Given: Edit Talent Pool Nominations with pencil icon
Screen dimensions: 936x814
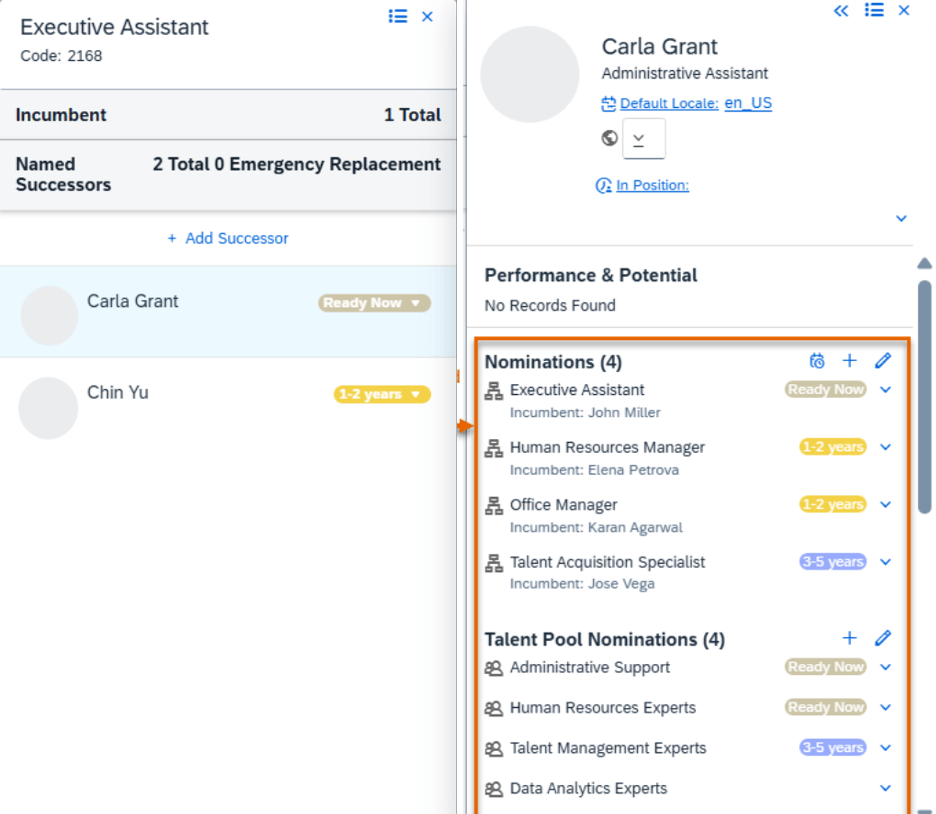Looking at the screenshot, I should (882, 638).
